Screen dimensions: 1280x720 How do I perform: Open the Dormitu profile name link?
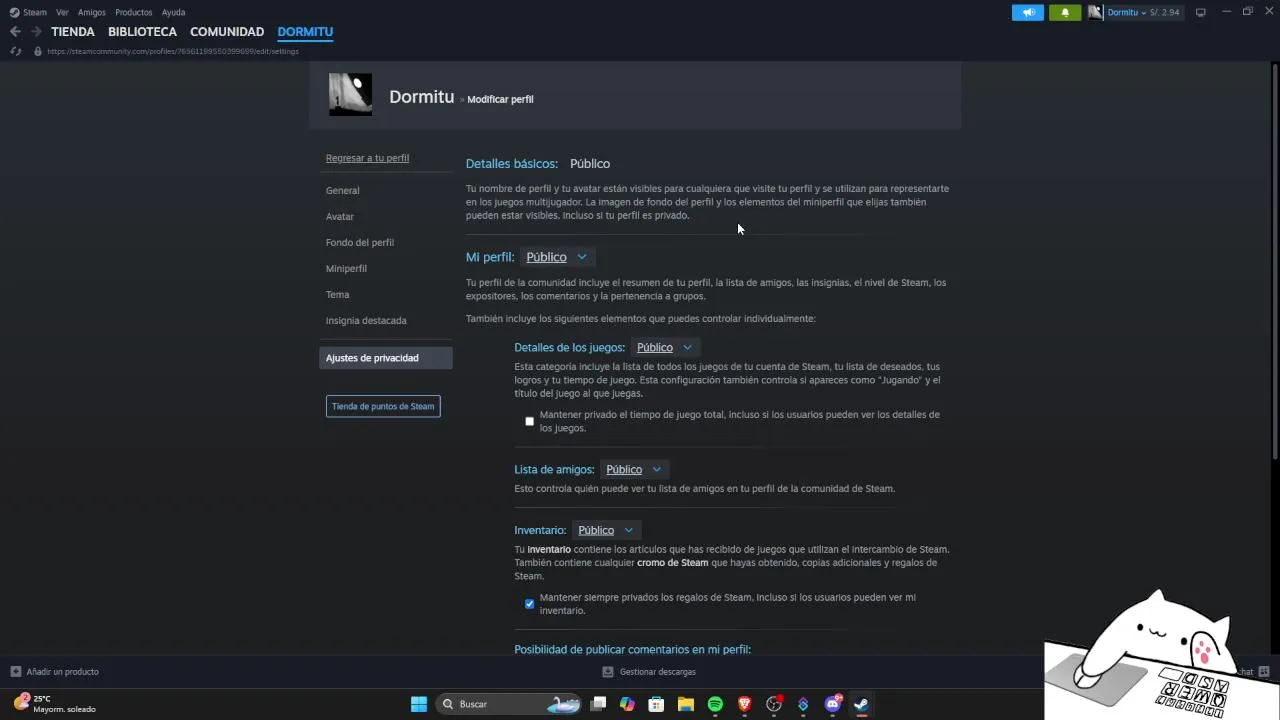pos(421,97)
